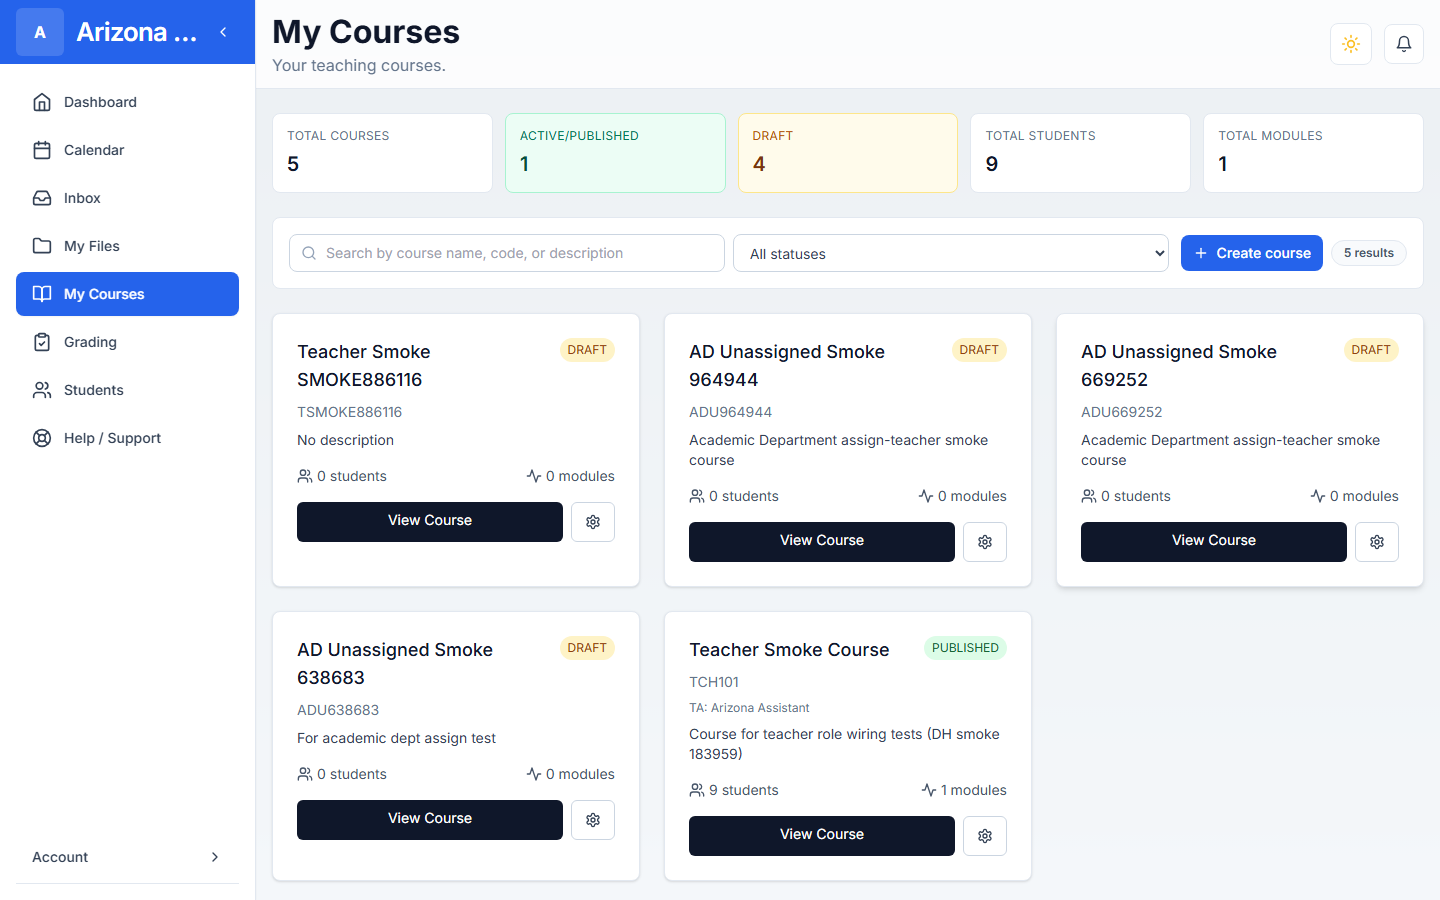
Task: Open settings gear for Teacher Smoke Course
Action: coord(985,836)
